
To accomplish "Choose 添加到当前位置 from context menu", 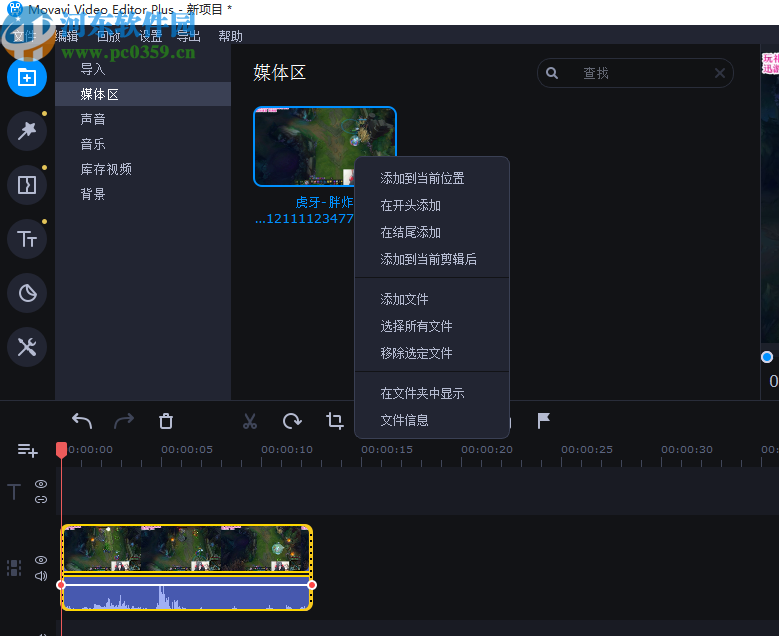I will coord(432,178).
